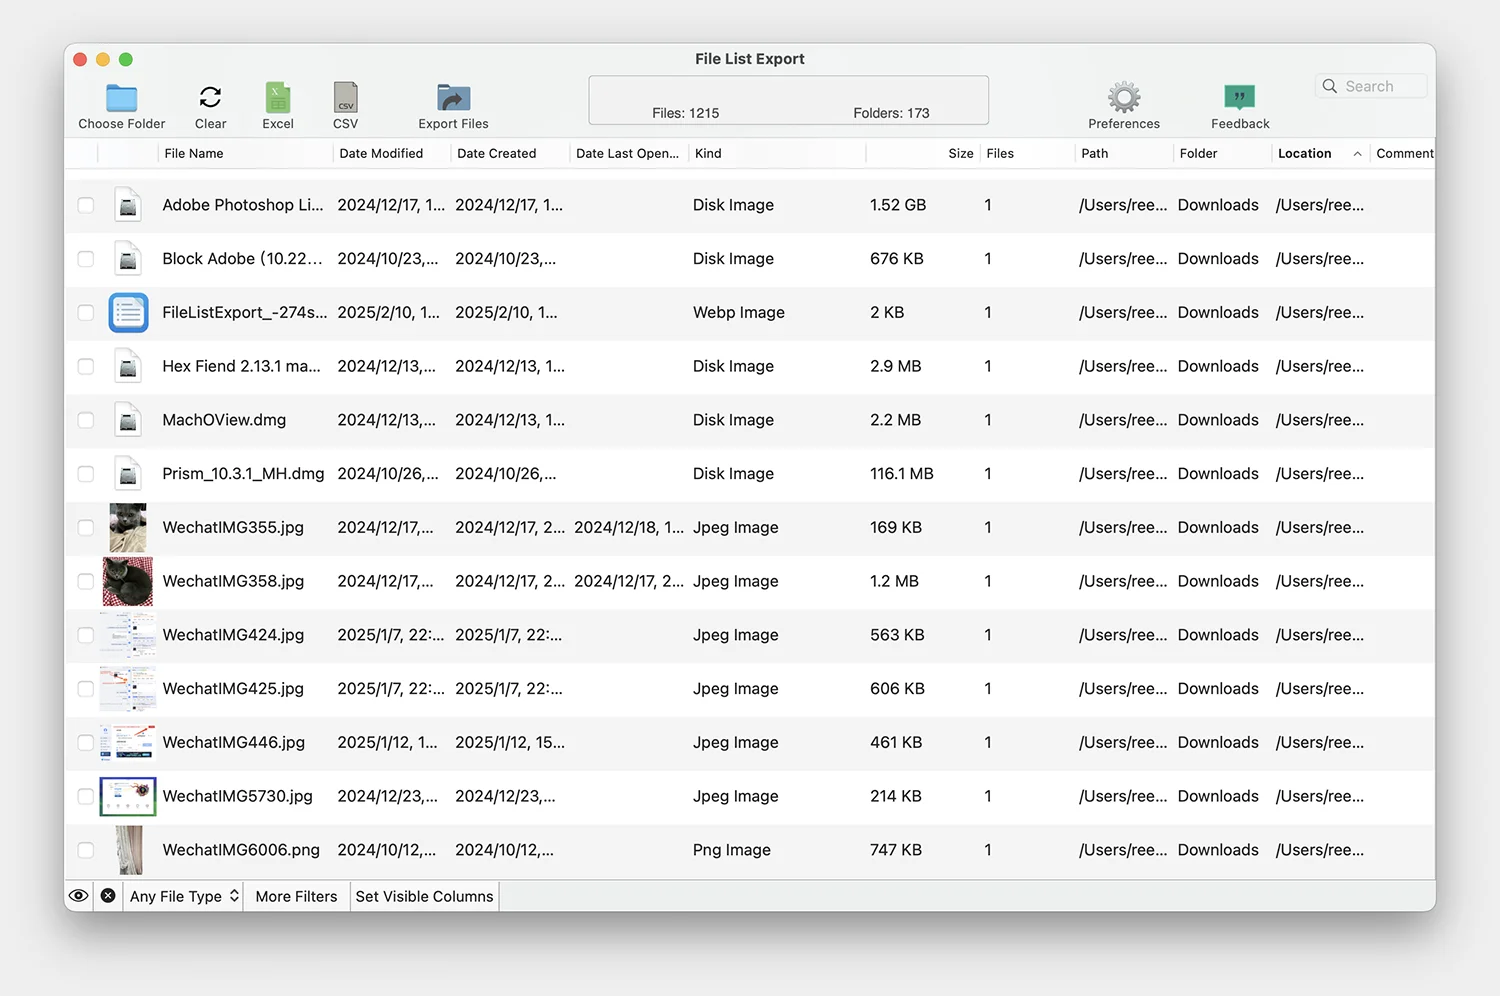Click the Export Files icon
1500x996 pixels.
point(453,98)
